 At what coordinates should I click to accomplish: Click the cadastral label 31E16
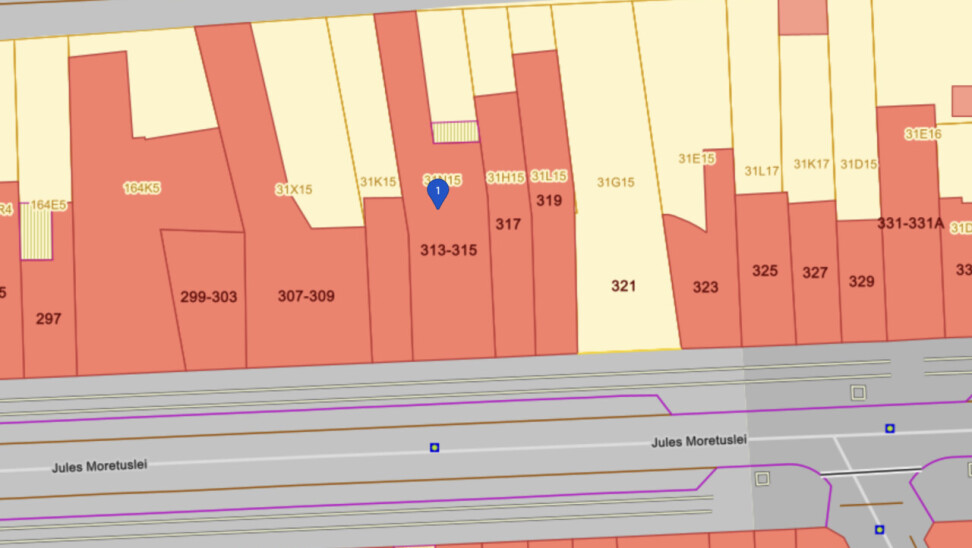(x=923, y=134)
